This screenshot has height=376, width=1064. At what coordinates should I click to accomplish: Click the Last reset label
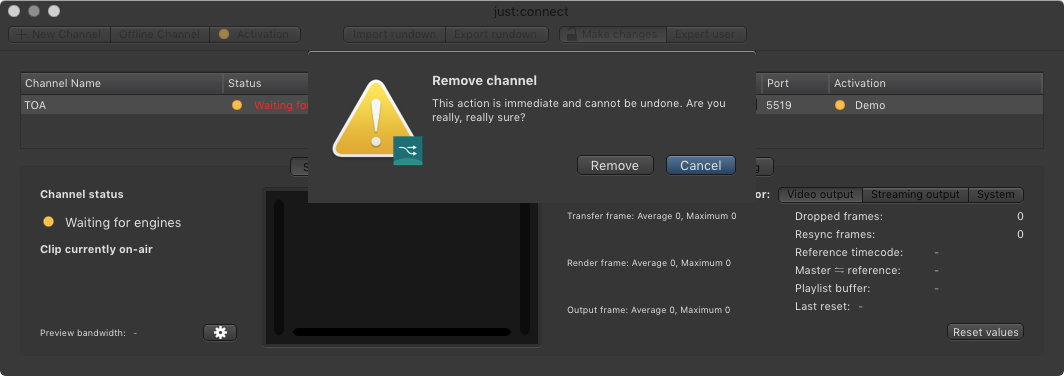822,307
